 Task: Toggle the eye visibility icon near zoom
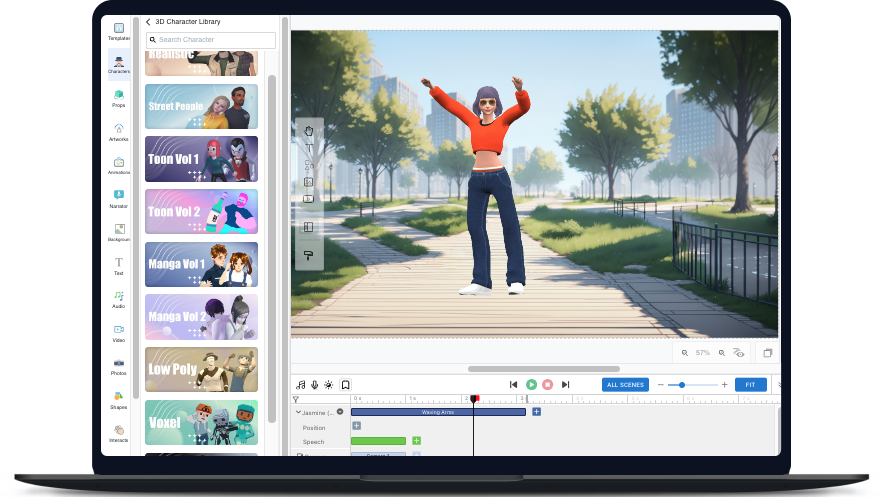tap(739, 353)
